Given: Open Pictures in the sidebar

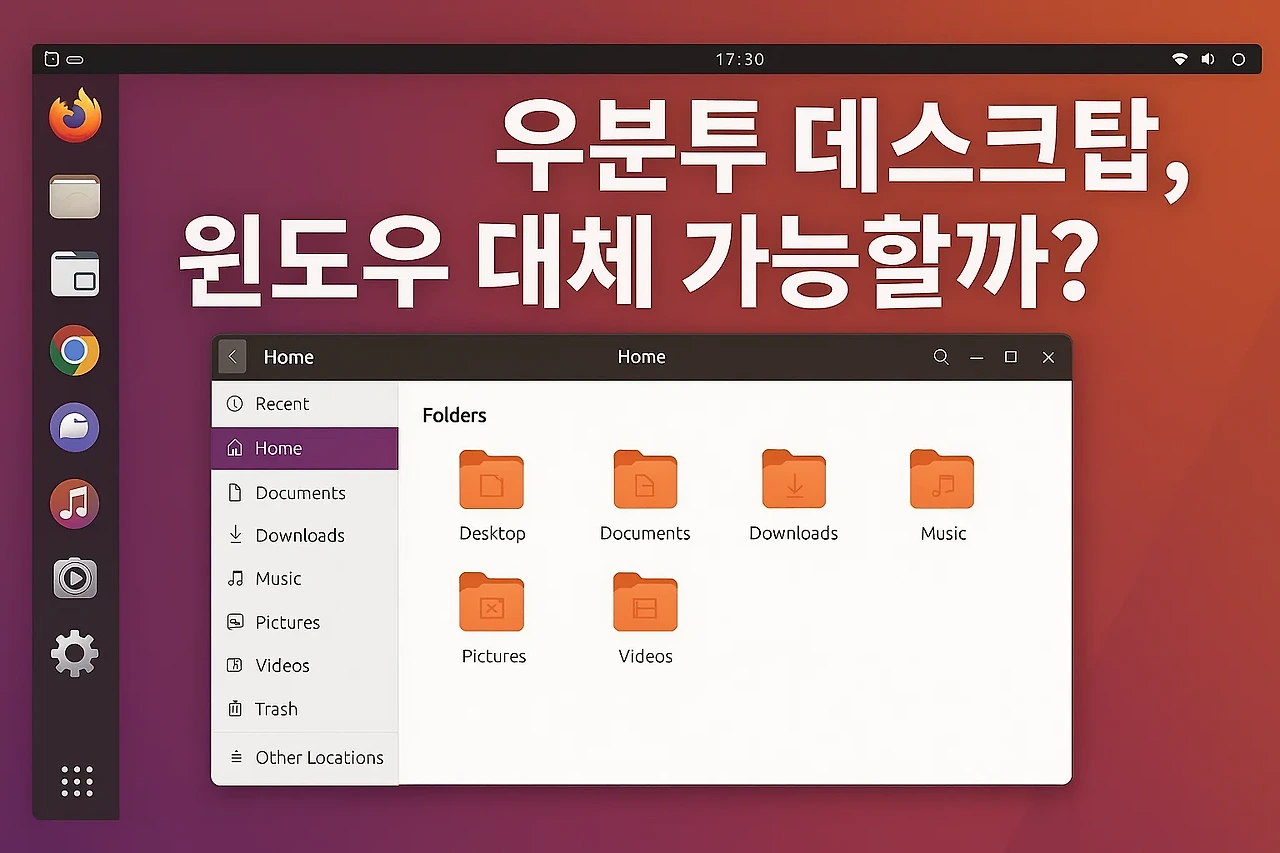Looking at the screenshot, I should point(305,622).
